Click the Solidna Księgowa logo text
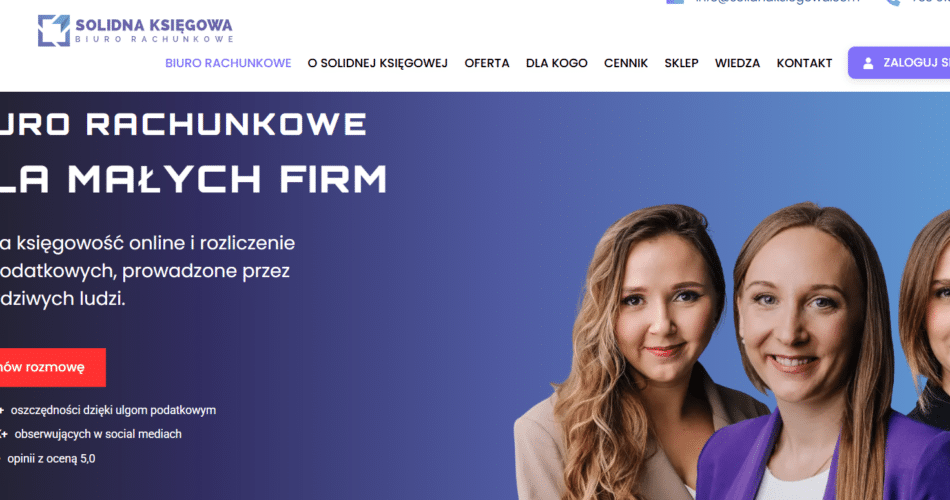Screen dimensions: 950x500 [154, 30]
